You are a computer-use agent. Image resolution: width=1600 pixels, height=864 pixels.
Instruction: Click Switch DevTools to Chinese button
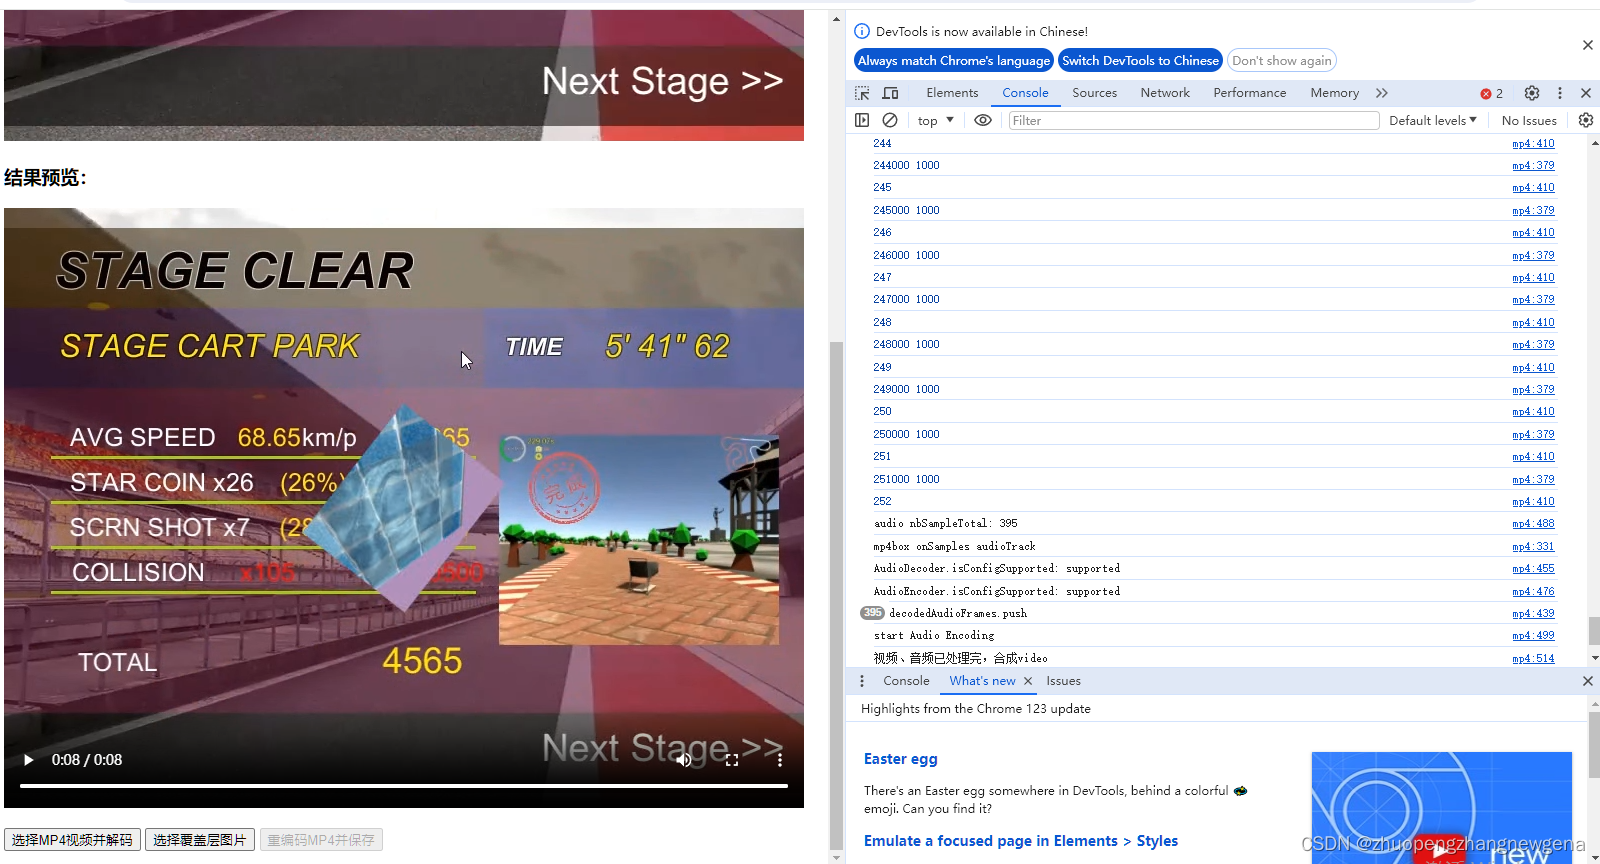[1140, 61]
